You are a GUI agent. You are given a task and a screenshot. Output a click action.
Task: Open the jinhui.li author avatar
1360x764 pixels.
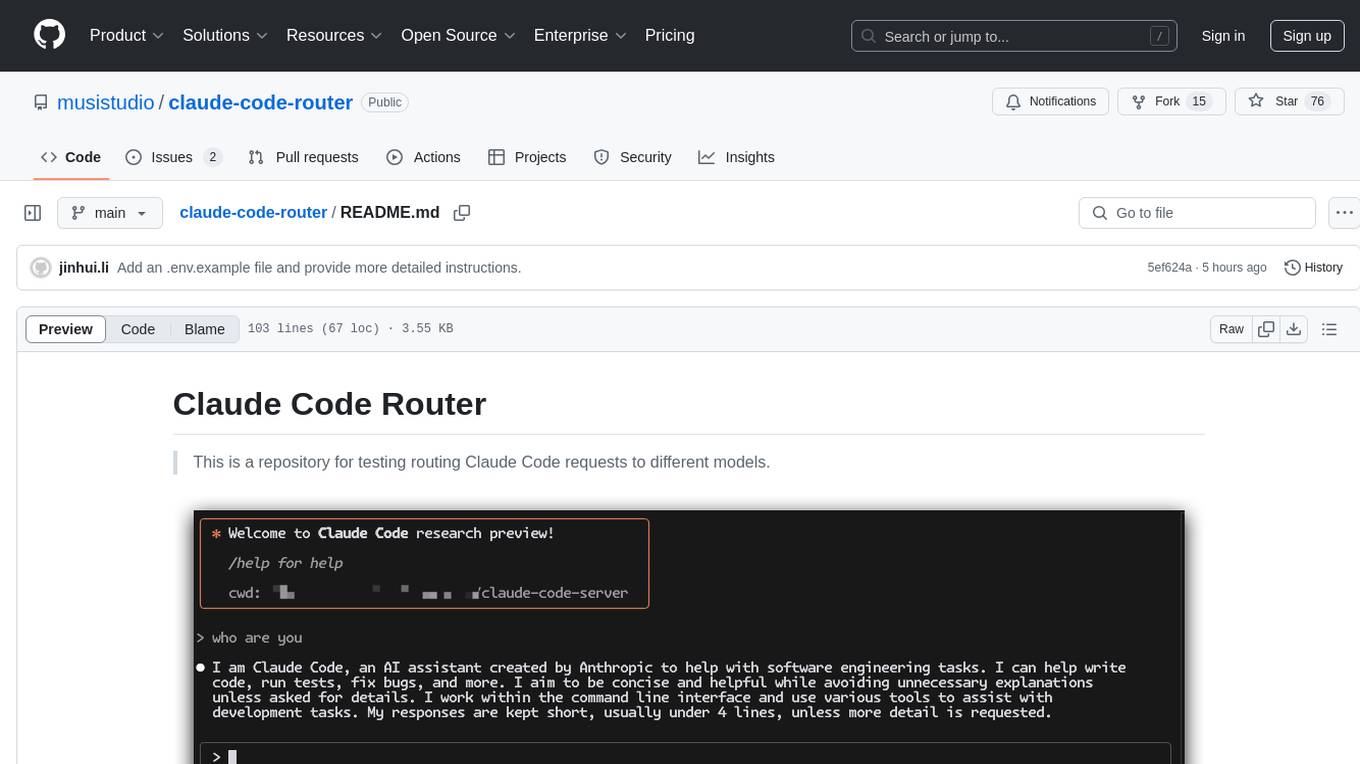pos(41,268)
